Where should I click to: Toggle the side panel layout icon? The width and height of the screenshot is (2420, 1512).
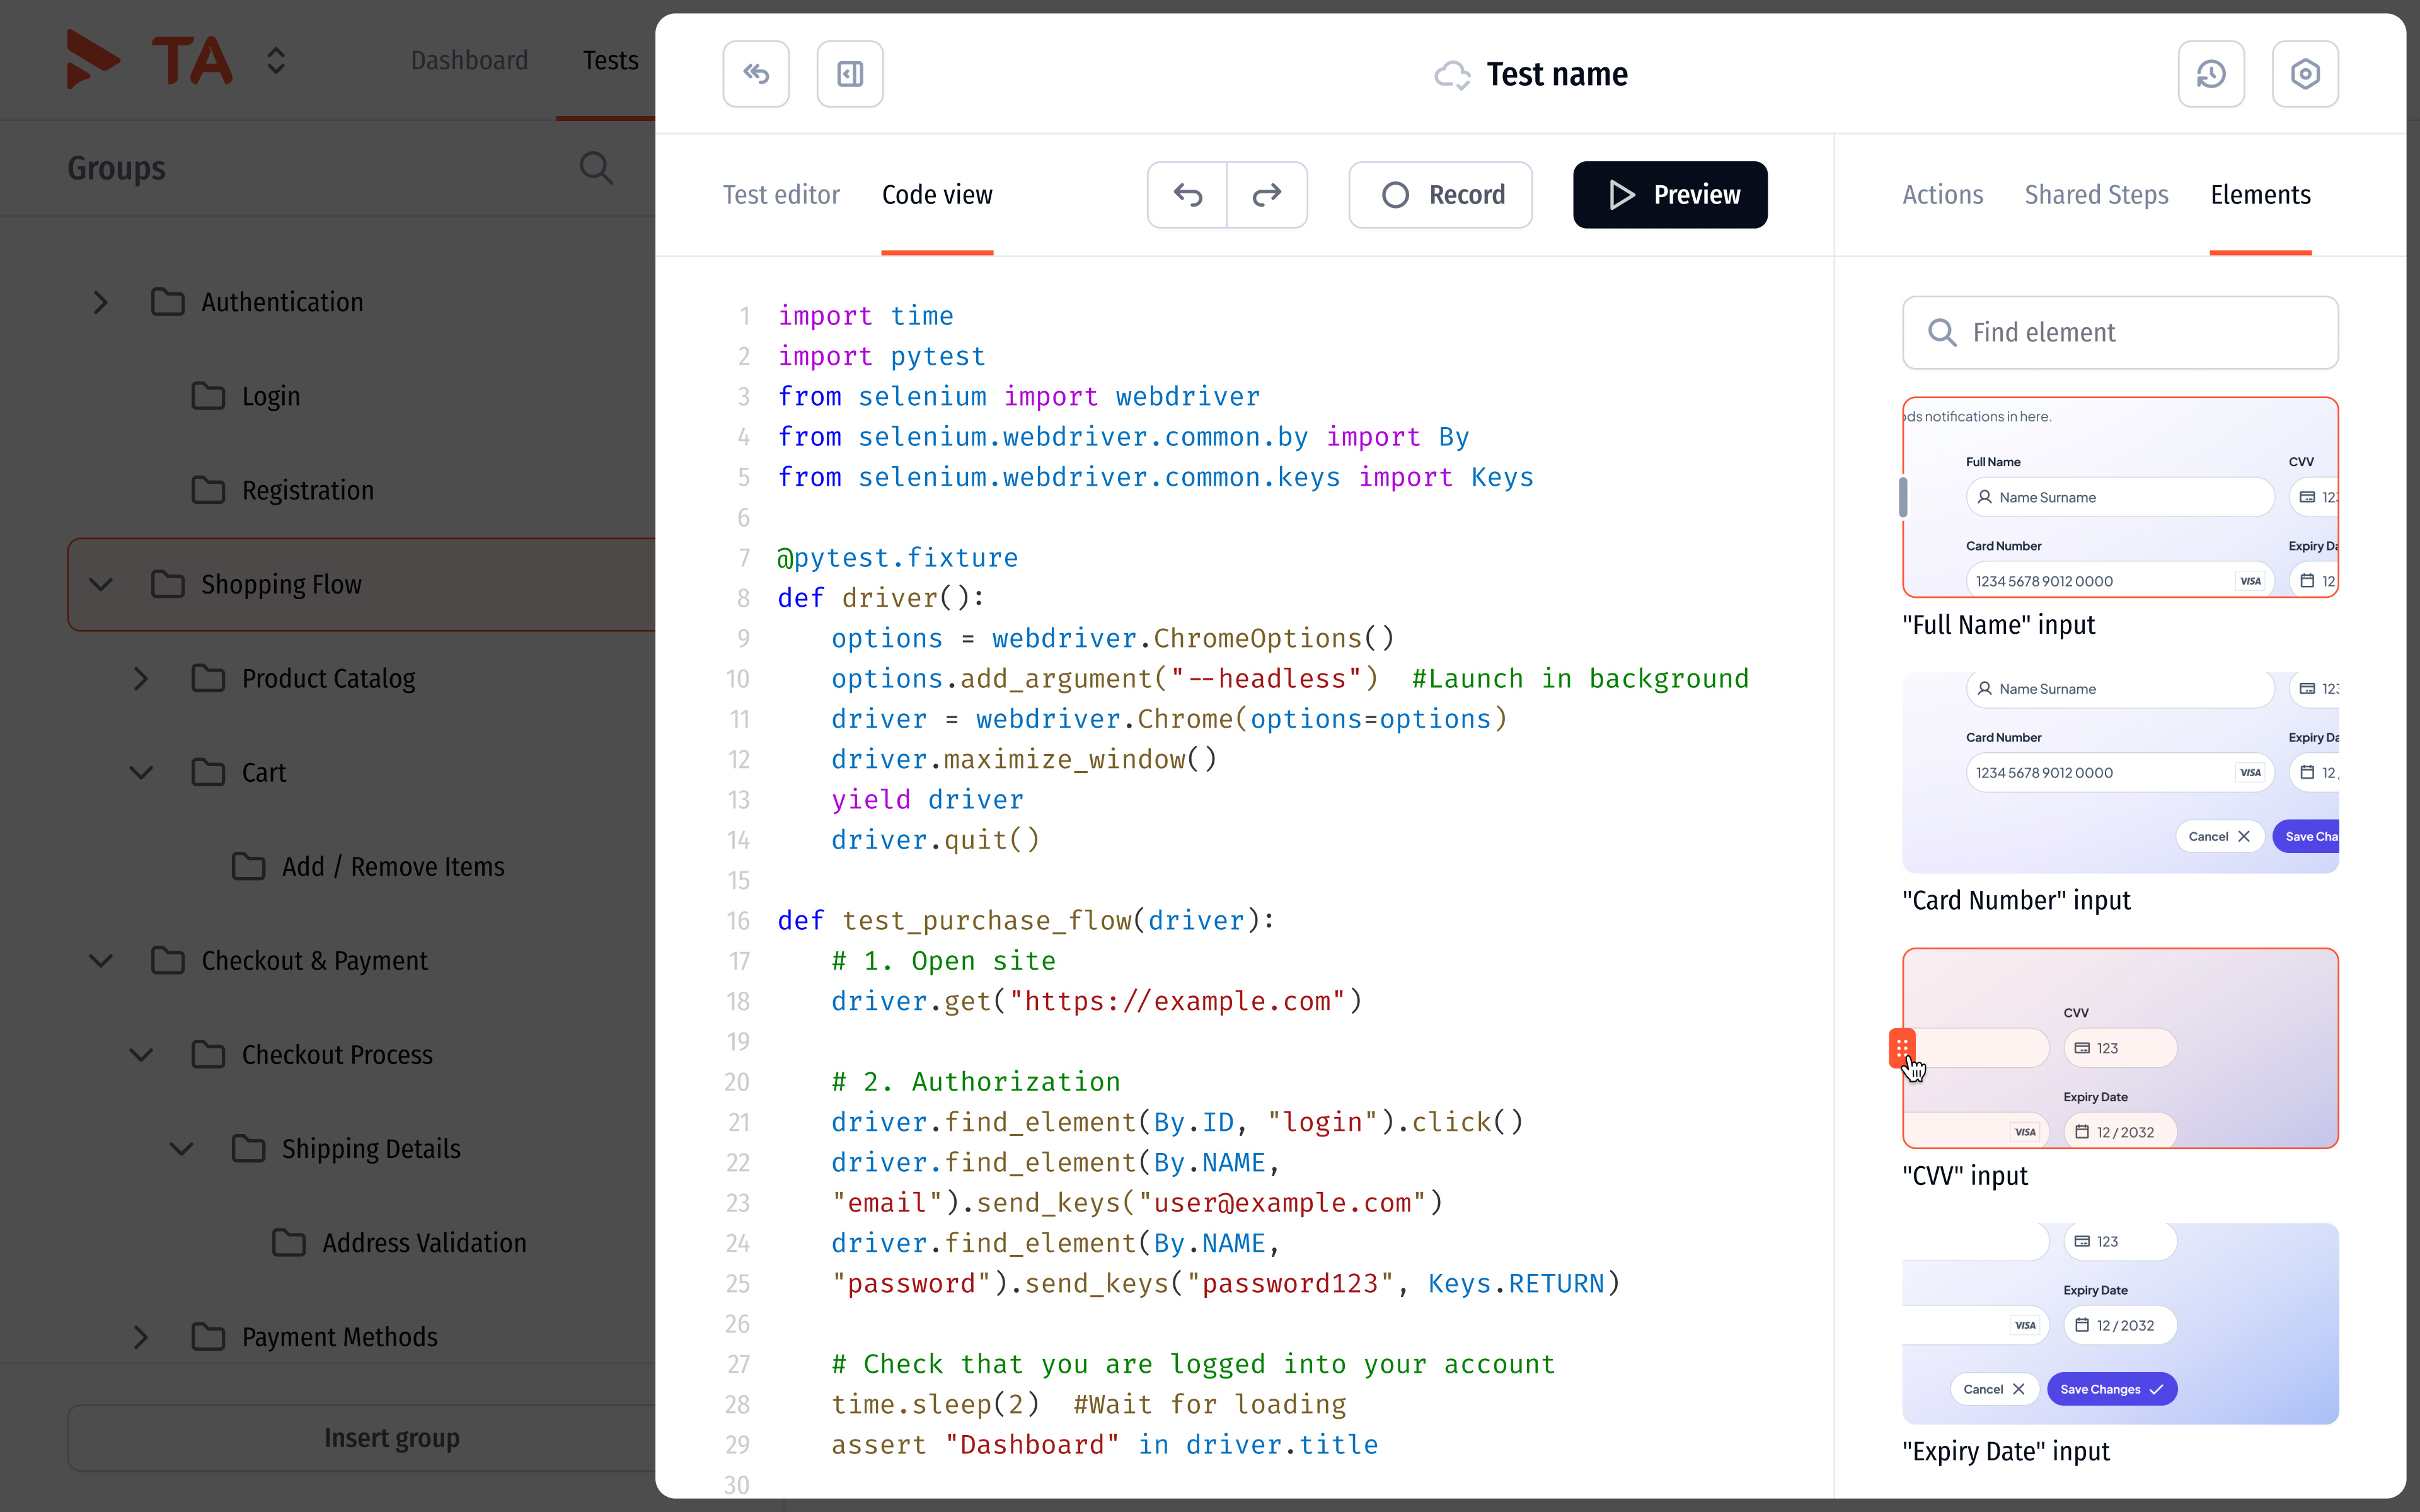[850, 74]
